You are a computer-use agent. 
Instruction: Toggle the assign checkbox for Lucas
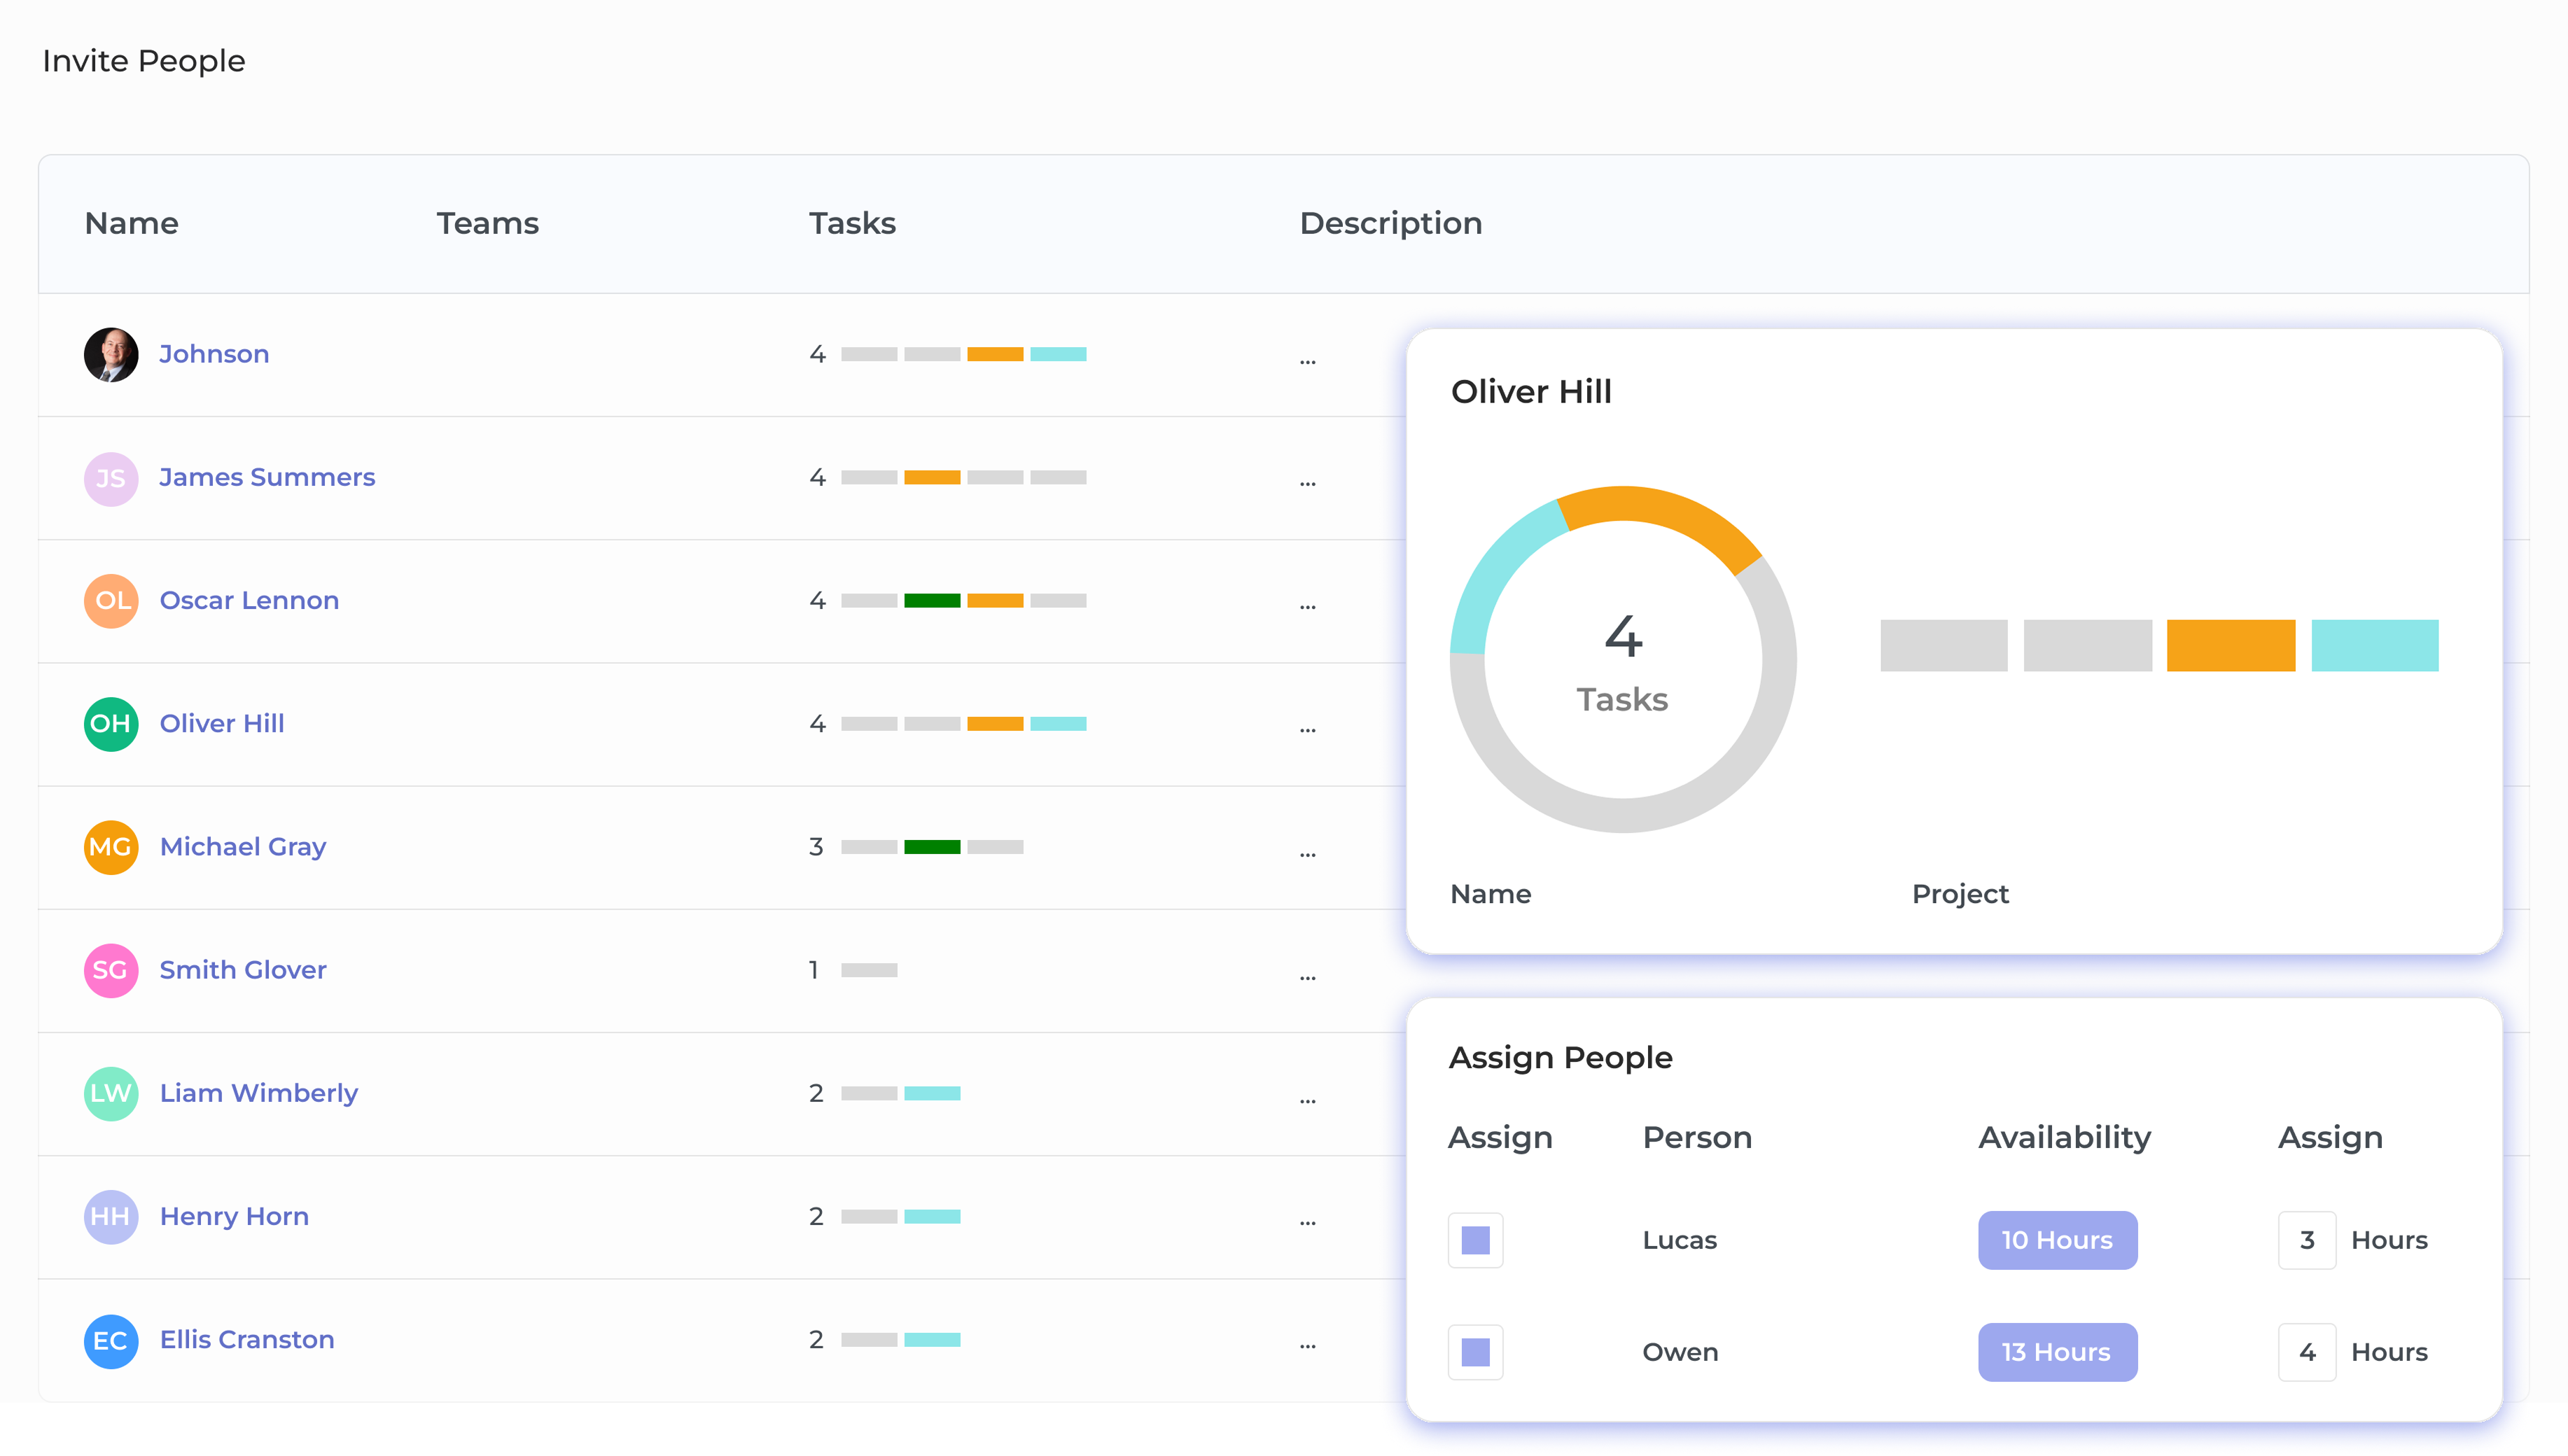pyautogui.click(x=1475, y=1240)
